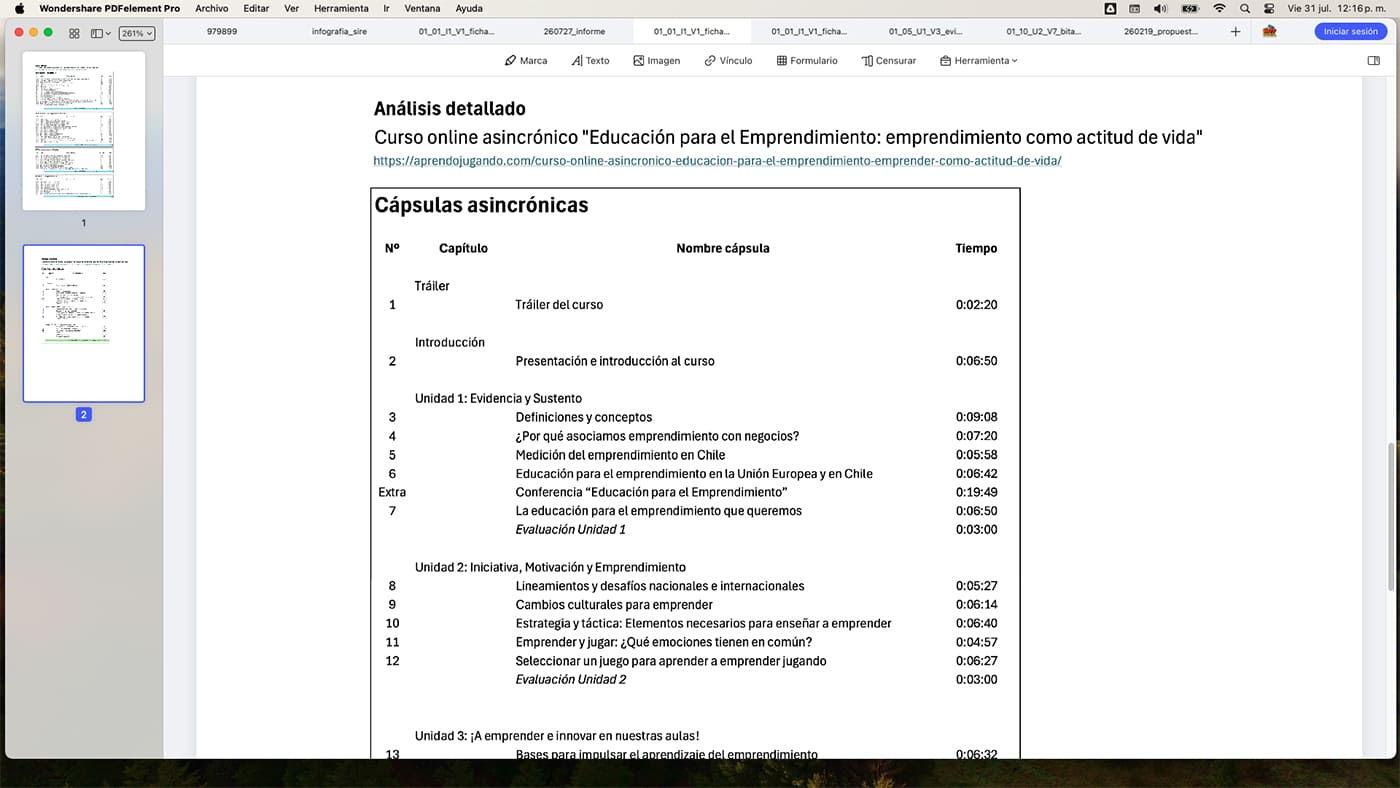Click the Iniciar sesión button
Screen dimensions: 1400x788
coord(1350,32)
